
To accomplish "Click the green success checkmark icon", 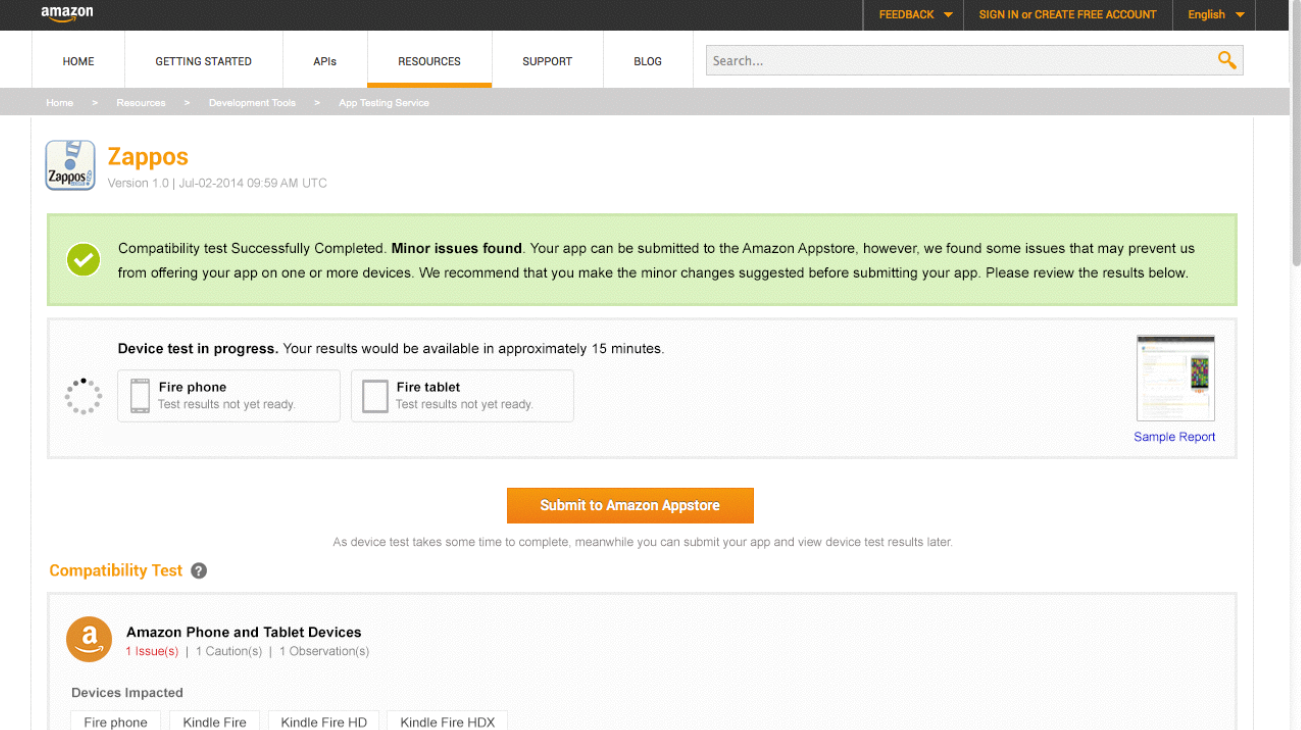I will pyautogui.click(x=84, y=260).
